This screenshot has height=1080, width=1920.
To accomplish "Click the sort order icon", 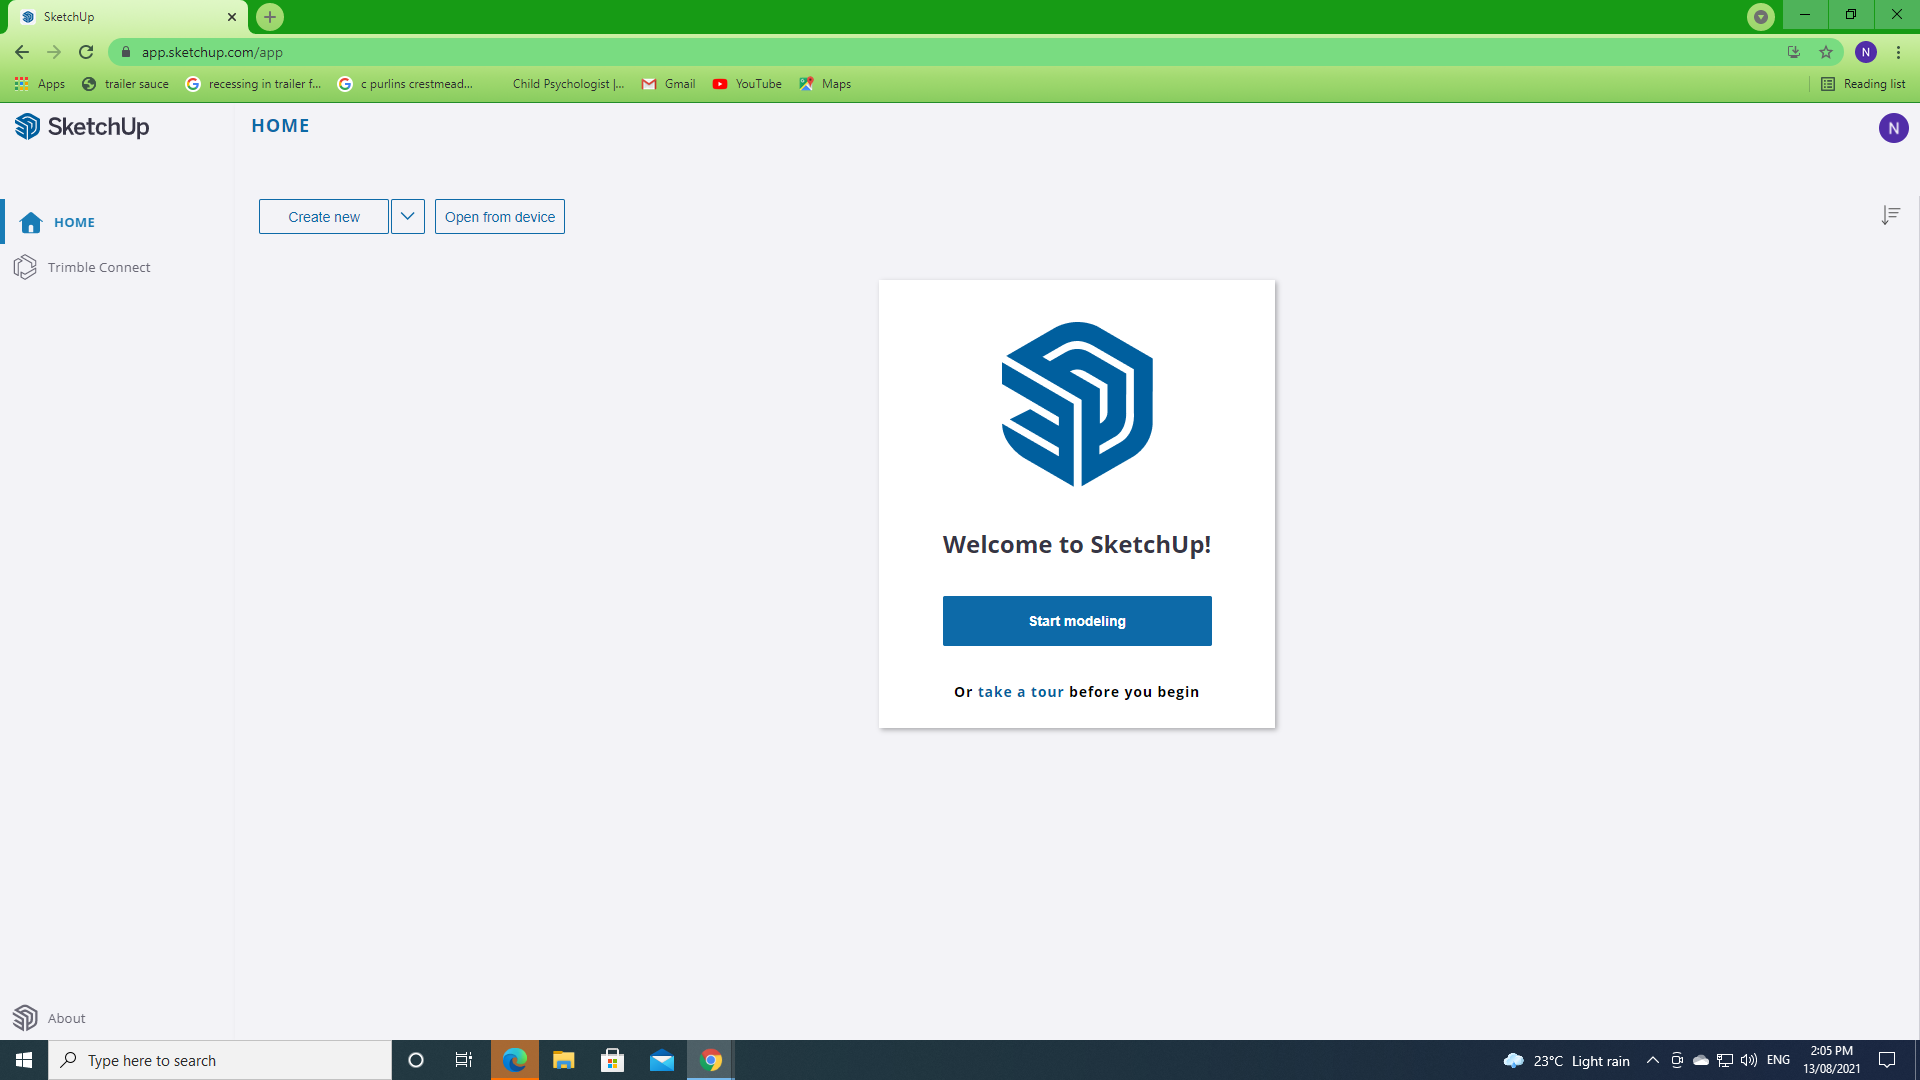I will [x=1890, y=215].
